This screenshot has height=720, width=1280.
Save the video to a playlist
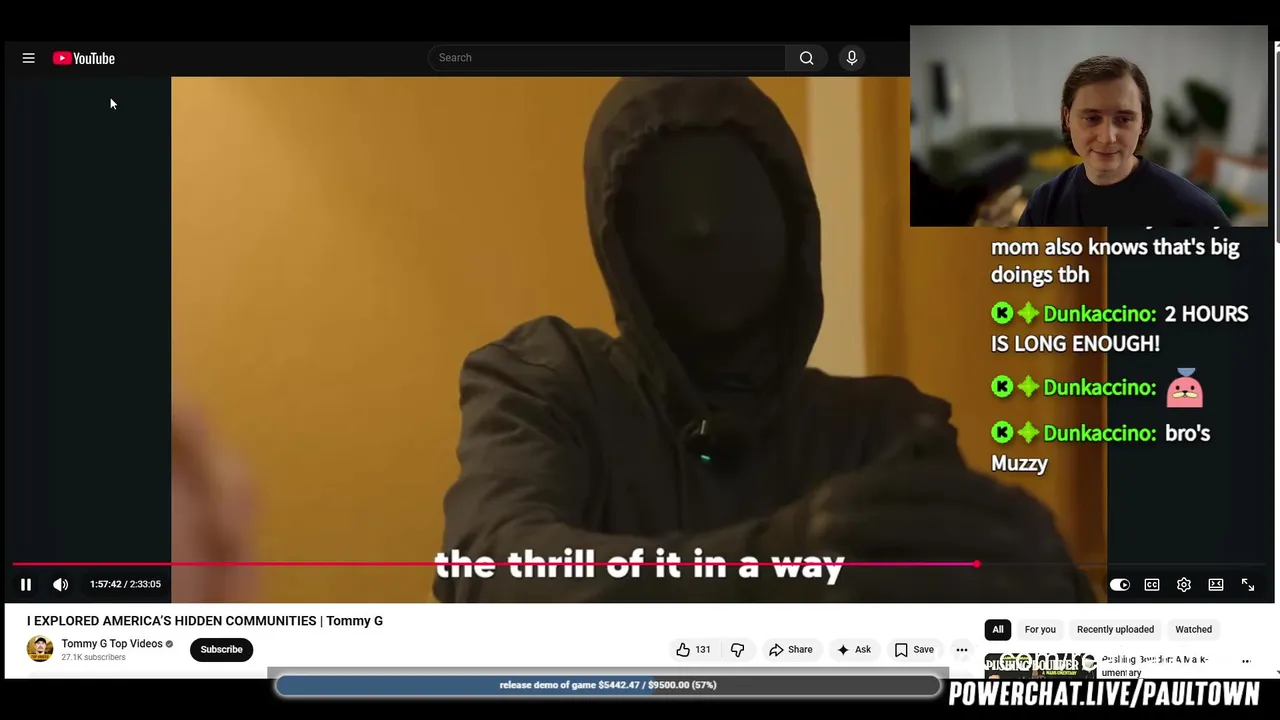(x=914, y=649)
